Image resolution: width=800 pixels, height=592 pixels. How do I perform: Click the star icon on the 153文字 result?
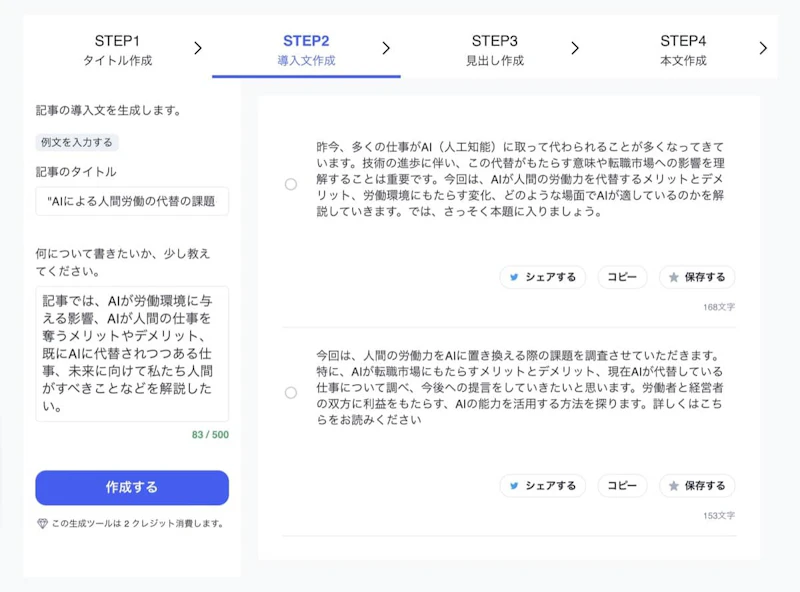click(673, 486)
